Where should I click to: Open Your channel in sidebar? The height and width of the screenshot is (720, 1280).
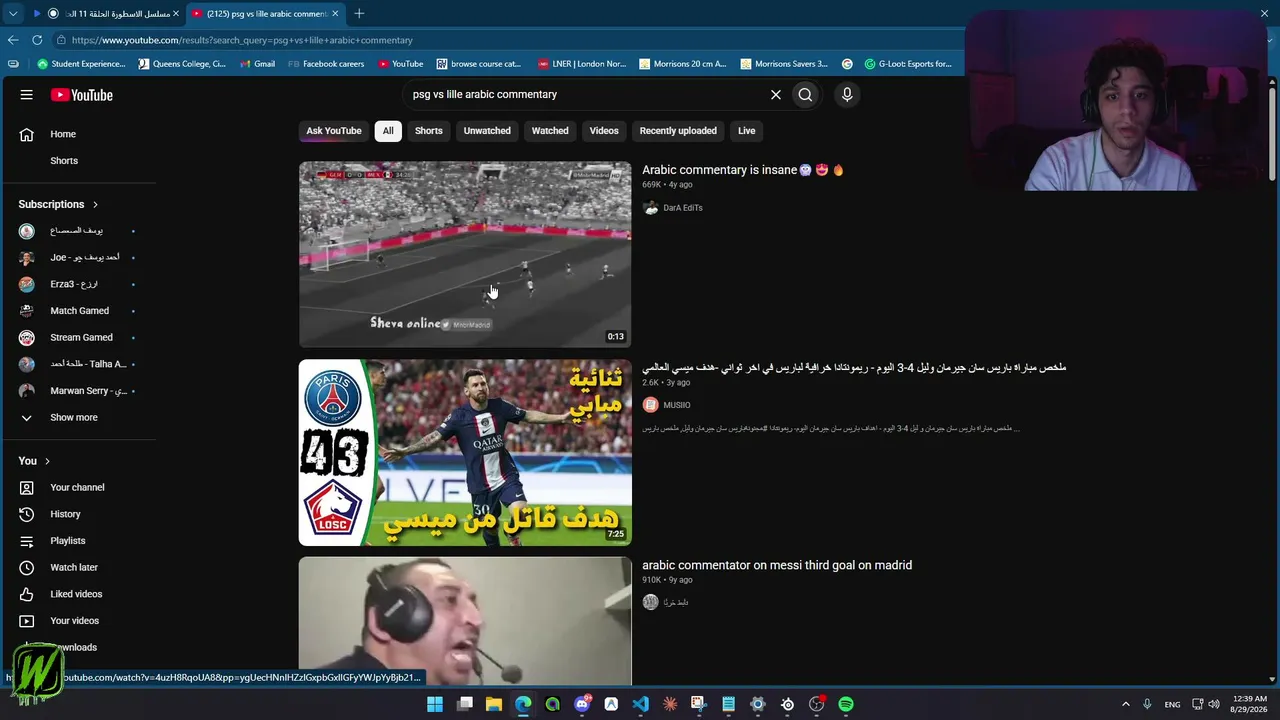pyautogui.click(x=78, y=487)
